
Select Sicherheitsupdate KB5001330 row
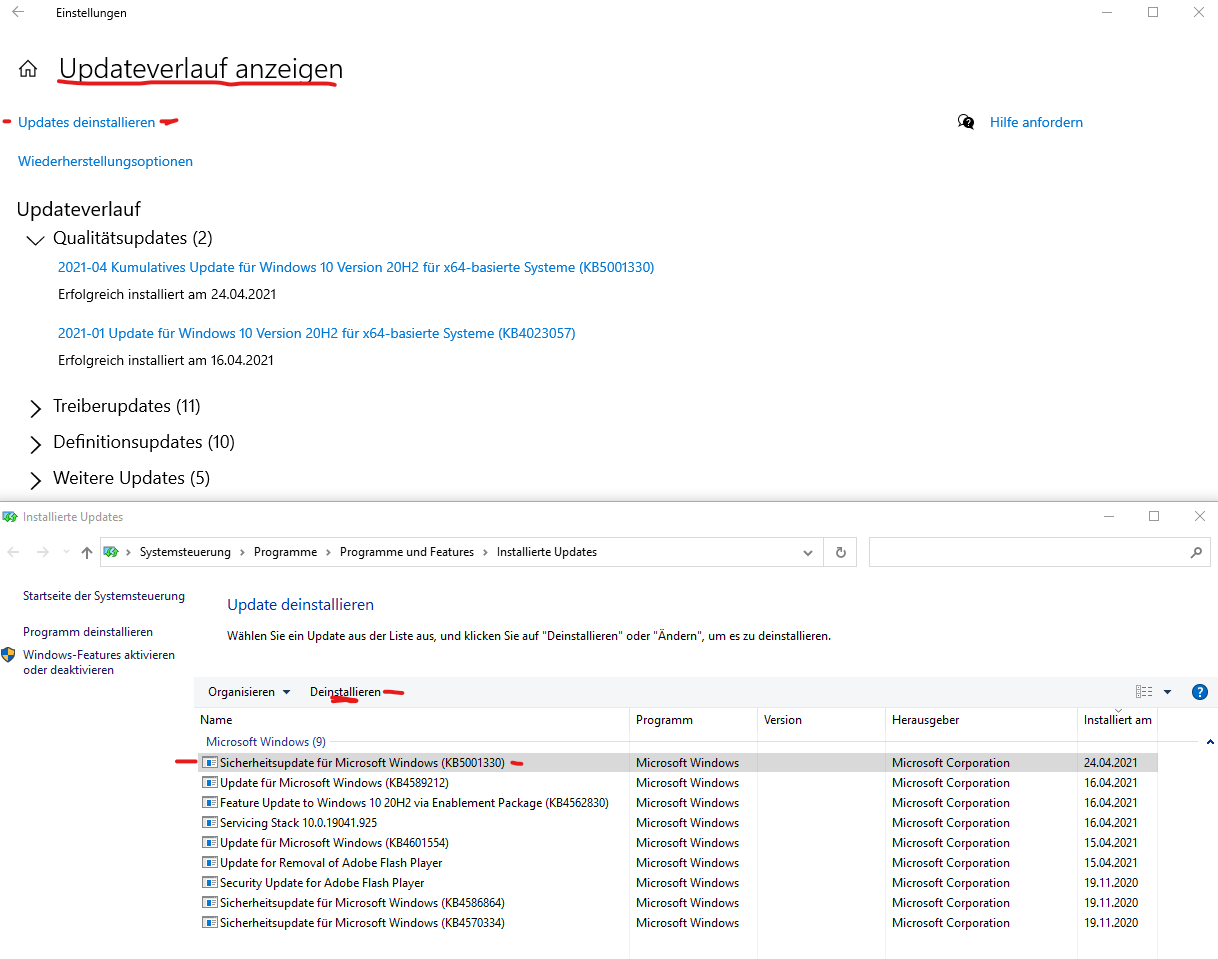click(x=676, y=763)
